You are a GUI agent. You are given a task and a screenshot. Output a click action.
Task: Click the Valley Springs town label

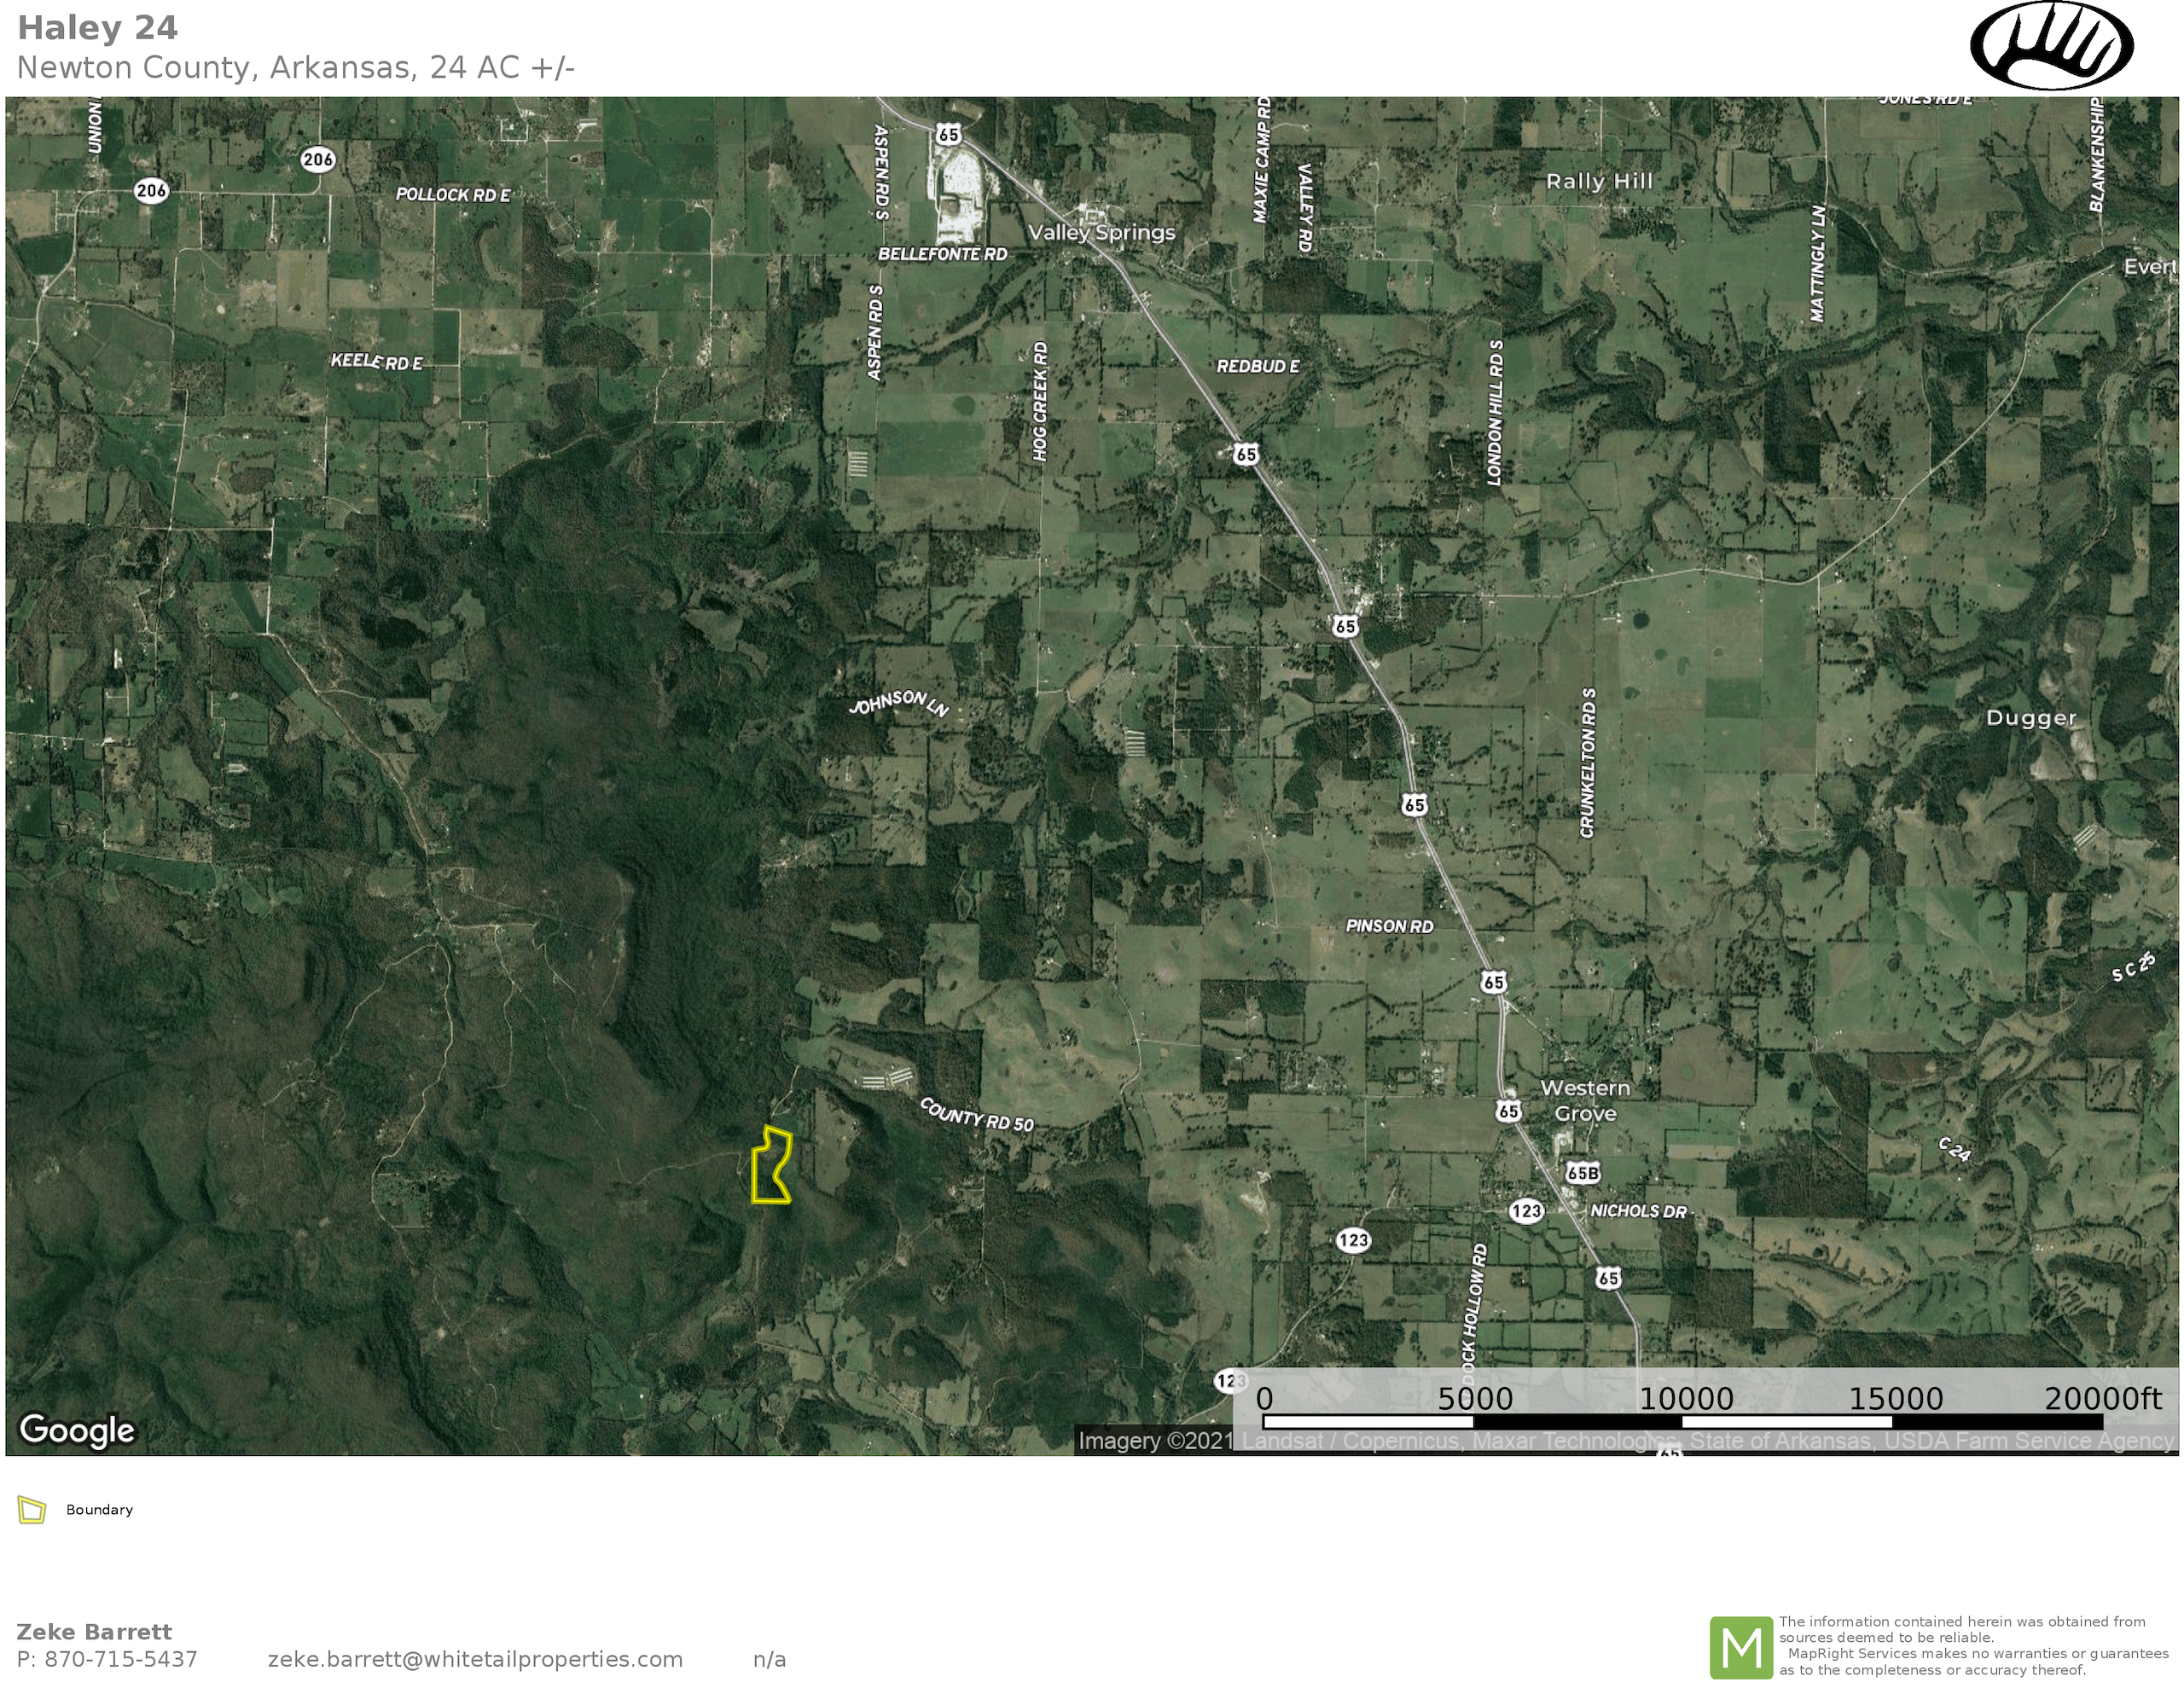pyautogui.click(x=1101, y=233)
